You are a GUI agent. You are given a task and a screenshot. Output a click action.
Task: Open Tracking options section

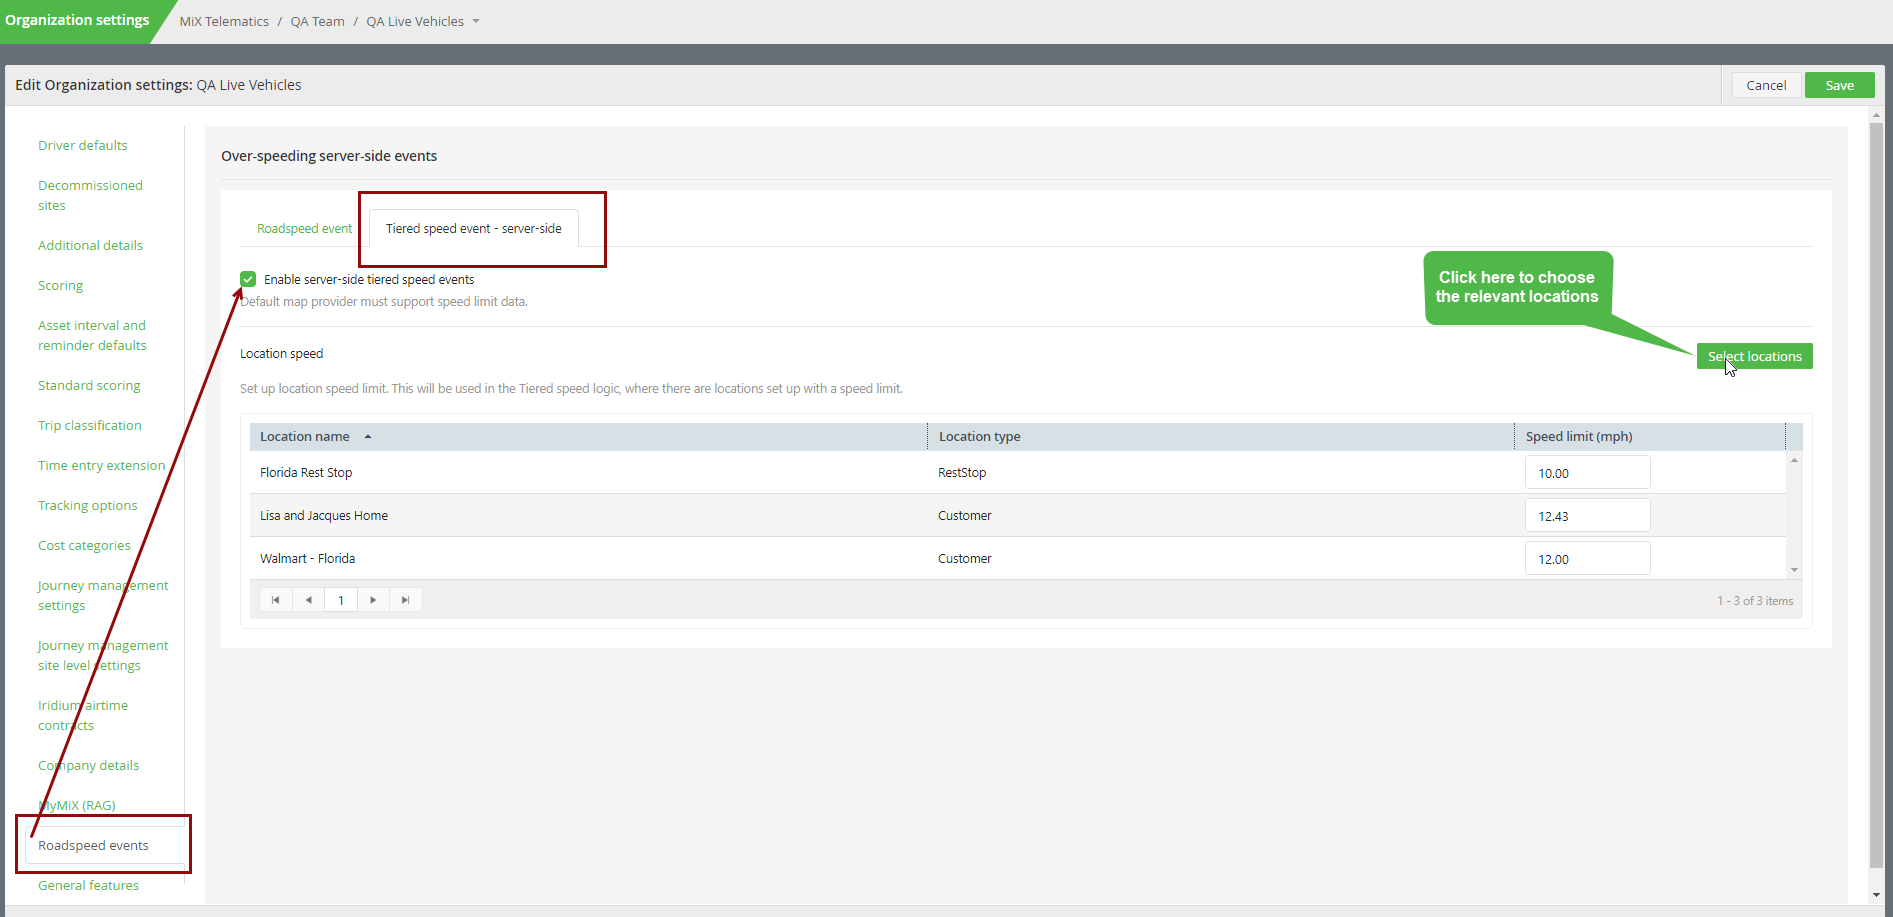[88, 505]
